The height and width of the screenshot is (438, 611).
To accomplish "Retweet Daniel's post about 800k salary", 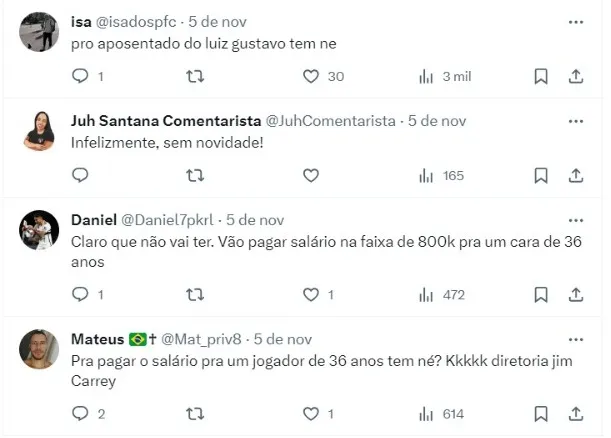I will click(x=196, y=294).
